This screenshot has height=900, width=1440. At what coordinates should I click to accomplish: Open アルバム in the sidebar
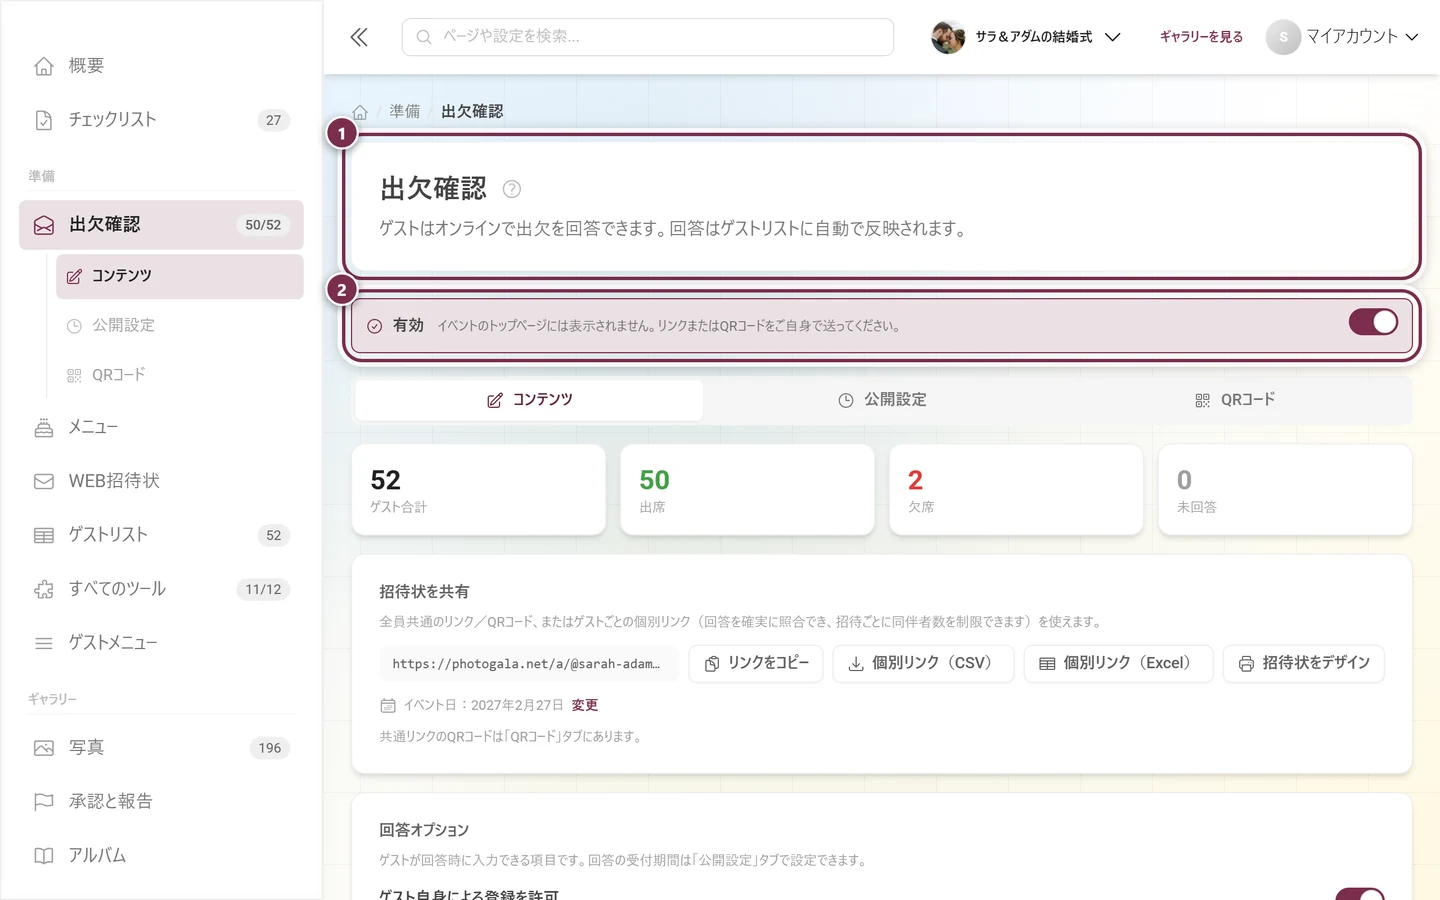(x=161, y=856)
